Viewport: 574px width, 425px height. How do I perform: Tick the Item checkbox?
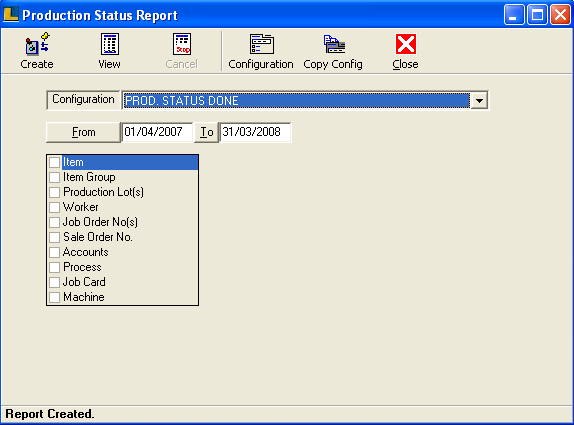click(x=55, y=162)
